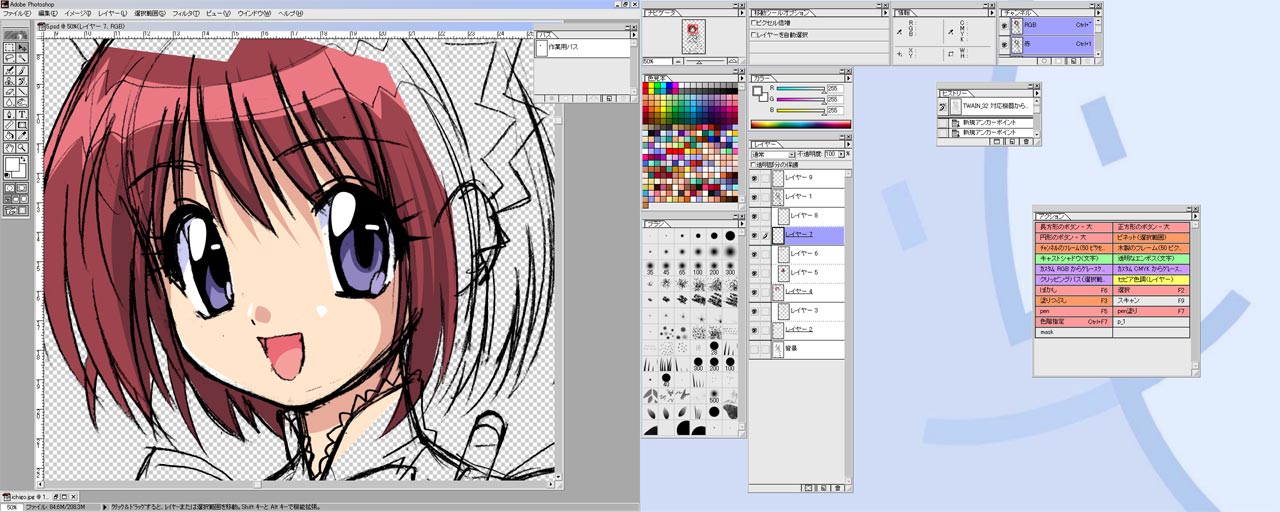The image size is (1280, 512).
Task: Select the Blur tool
Action: 9,103
